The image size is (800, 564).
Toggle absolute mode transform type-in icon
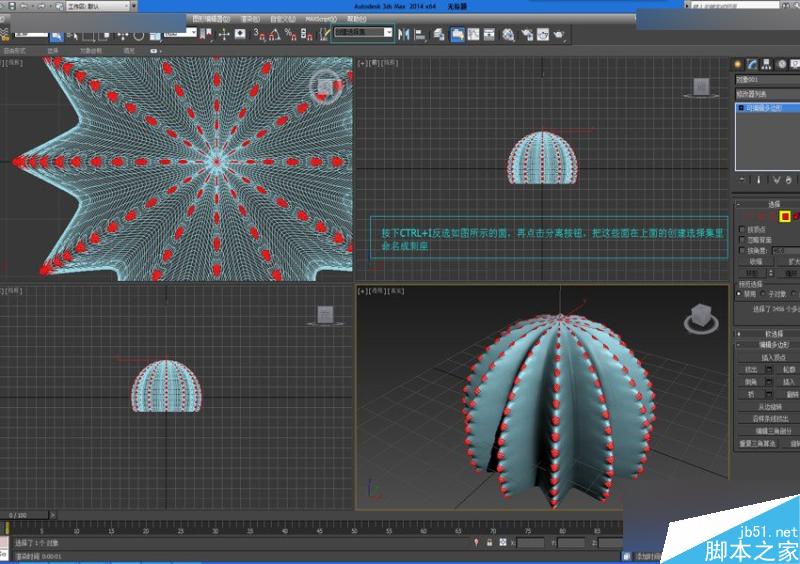pyautogui.click(x=503, y=542)
